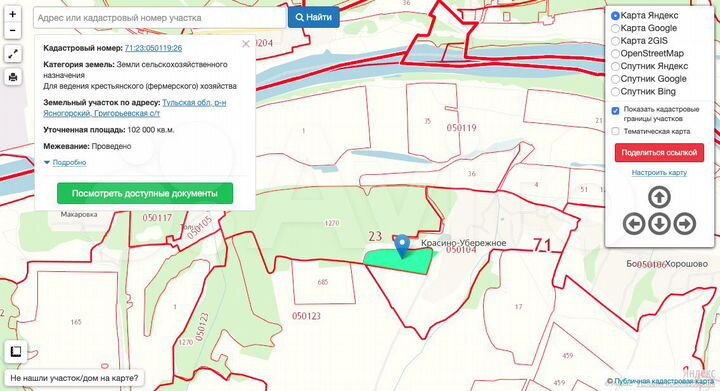
Task: Pan the map right with the arrow
Action: (x=685, y=224)
